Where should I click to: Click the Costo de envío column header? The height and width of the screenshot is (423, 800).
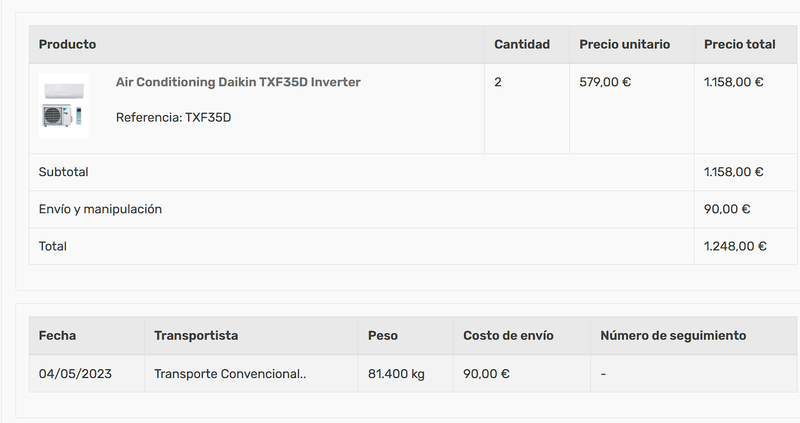(508, 335)
